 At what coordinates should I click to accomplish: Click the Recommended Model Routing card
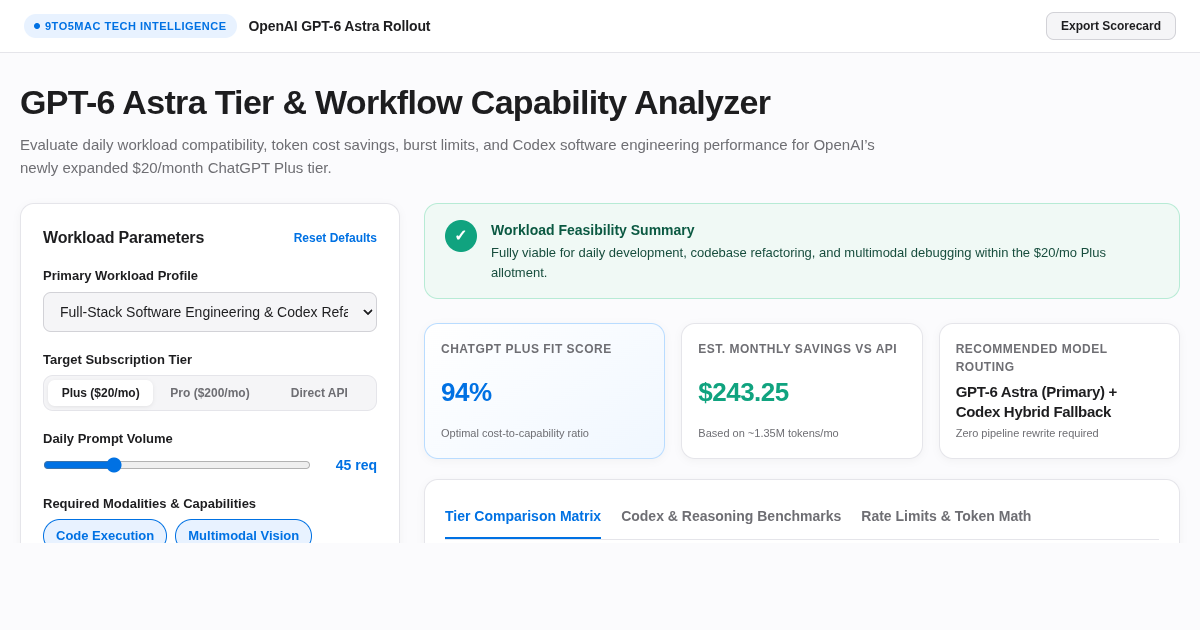click(1059, 391)
